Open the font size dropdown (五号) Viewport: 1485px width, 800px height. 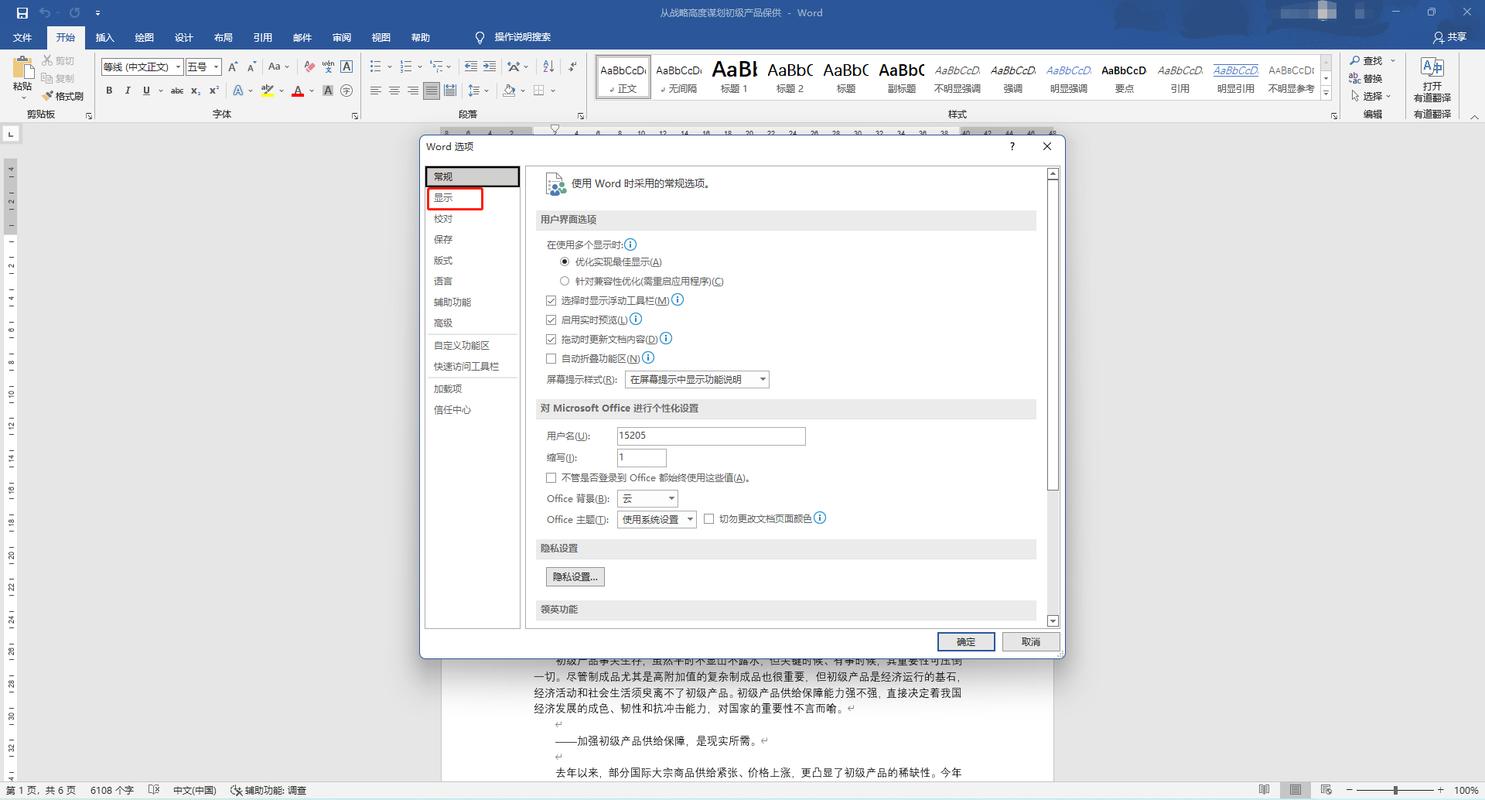coord(215,67)
